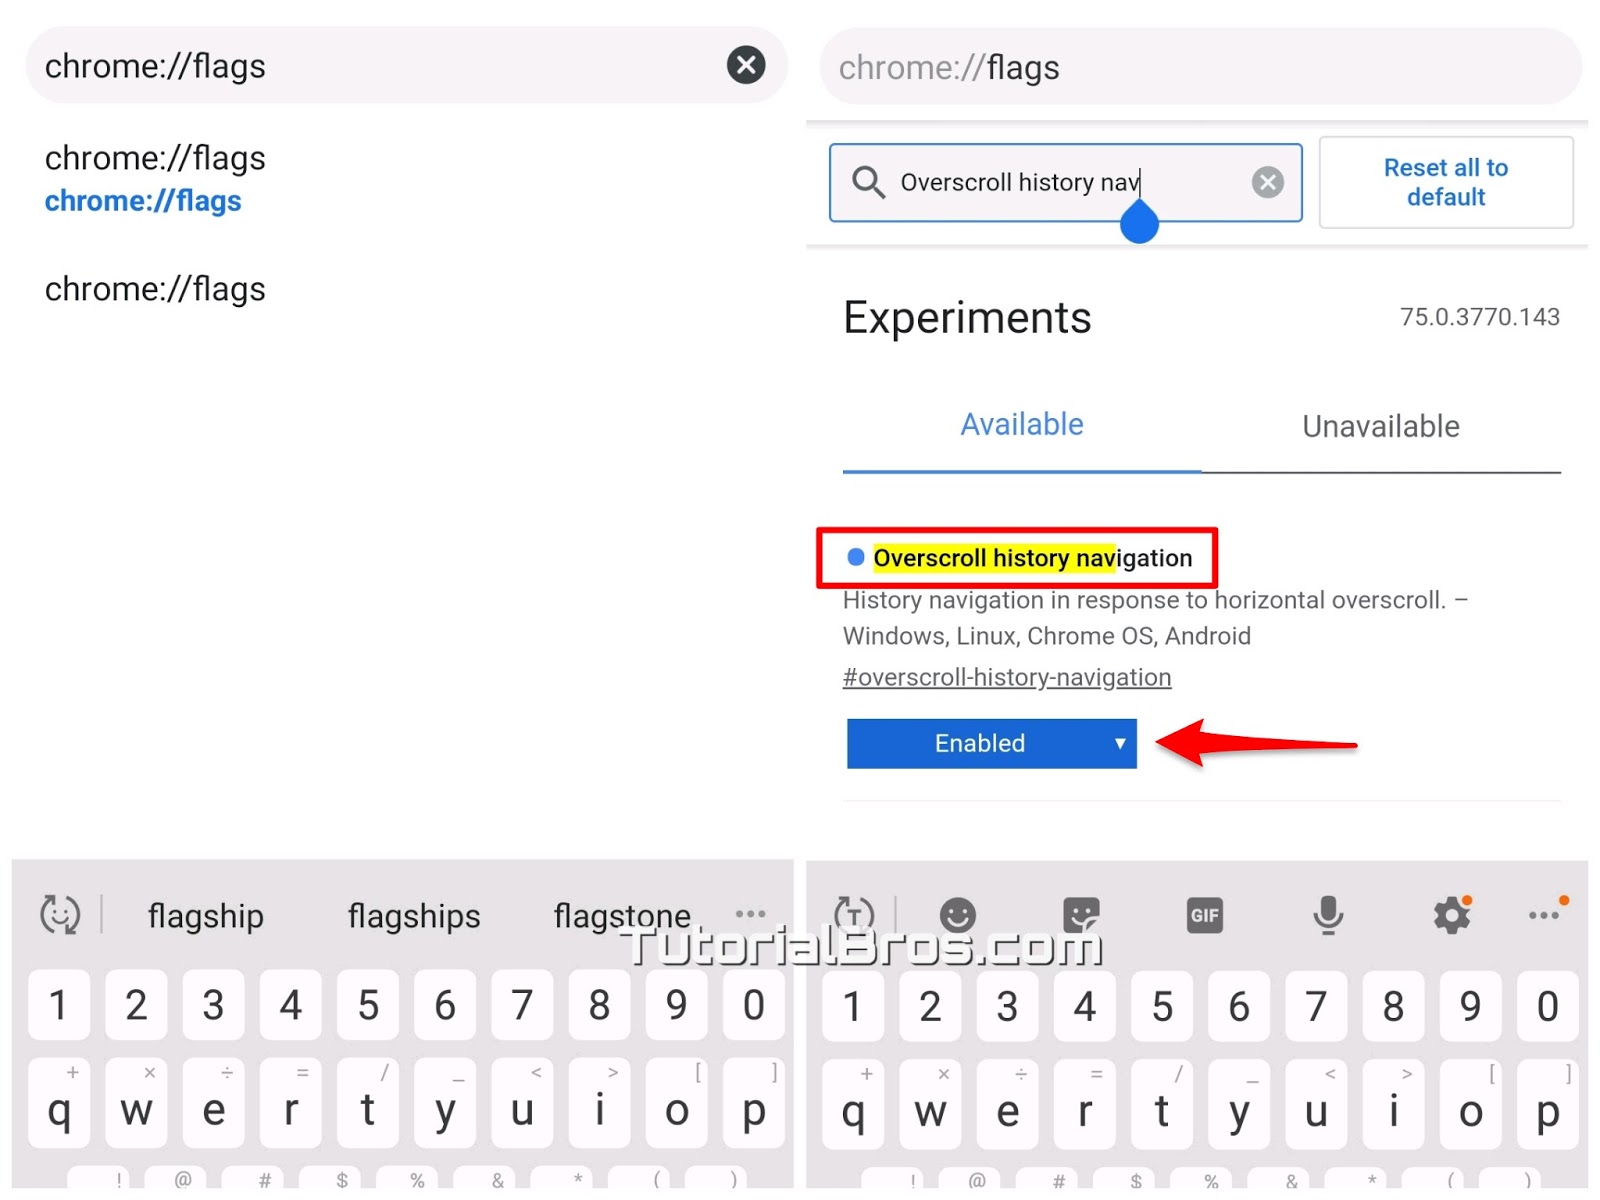Tap key 8 on right keyboard

tap(1393, 1007)
